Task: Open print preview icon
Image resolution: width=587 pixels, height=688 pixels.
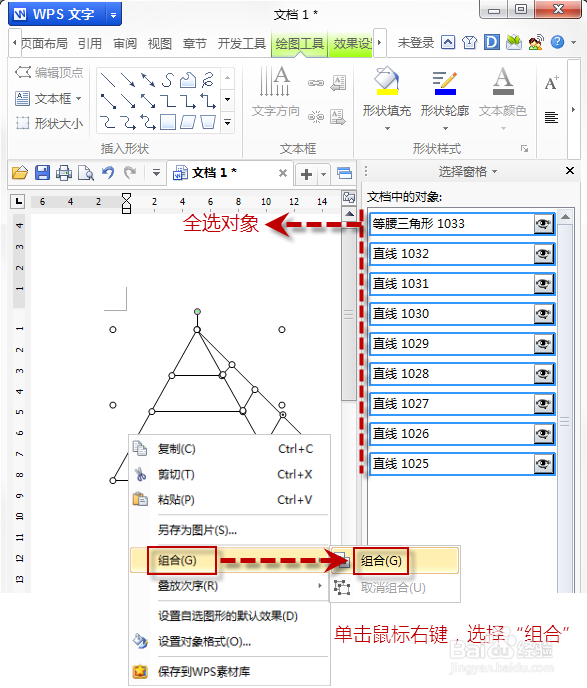Action: [86, 173]
